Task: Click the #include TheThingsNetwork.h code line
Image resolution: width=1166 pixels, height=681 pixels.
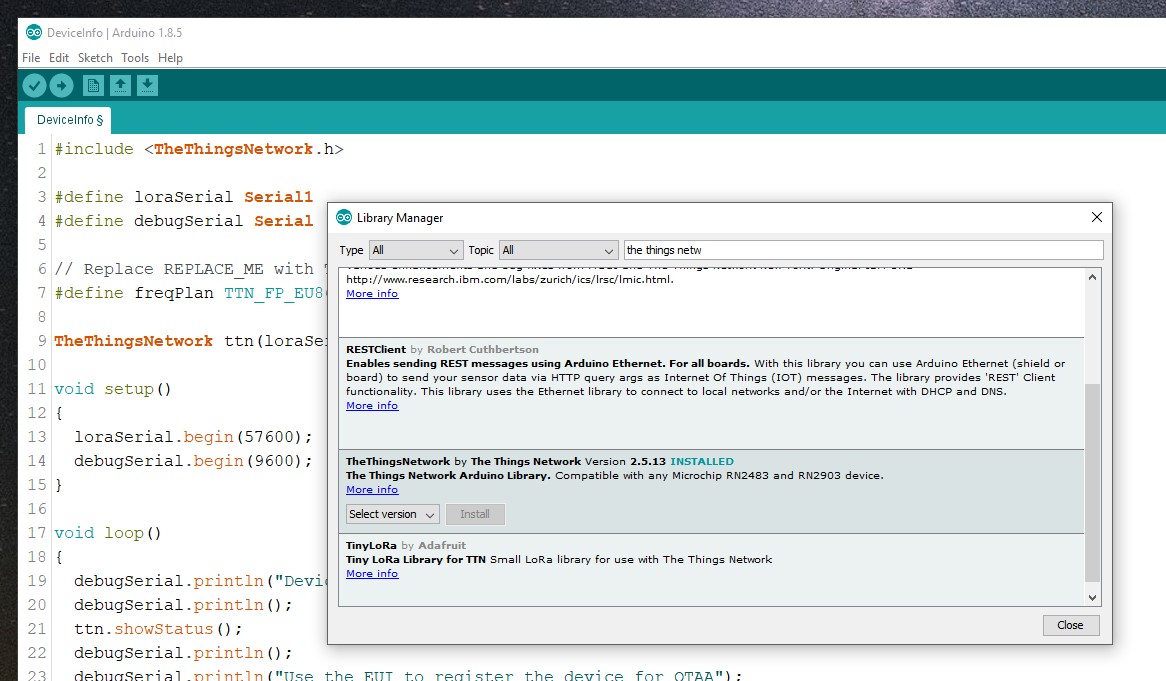Action: point(199,149)
